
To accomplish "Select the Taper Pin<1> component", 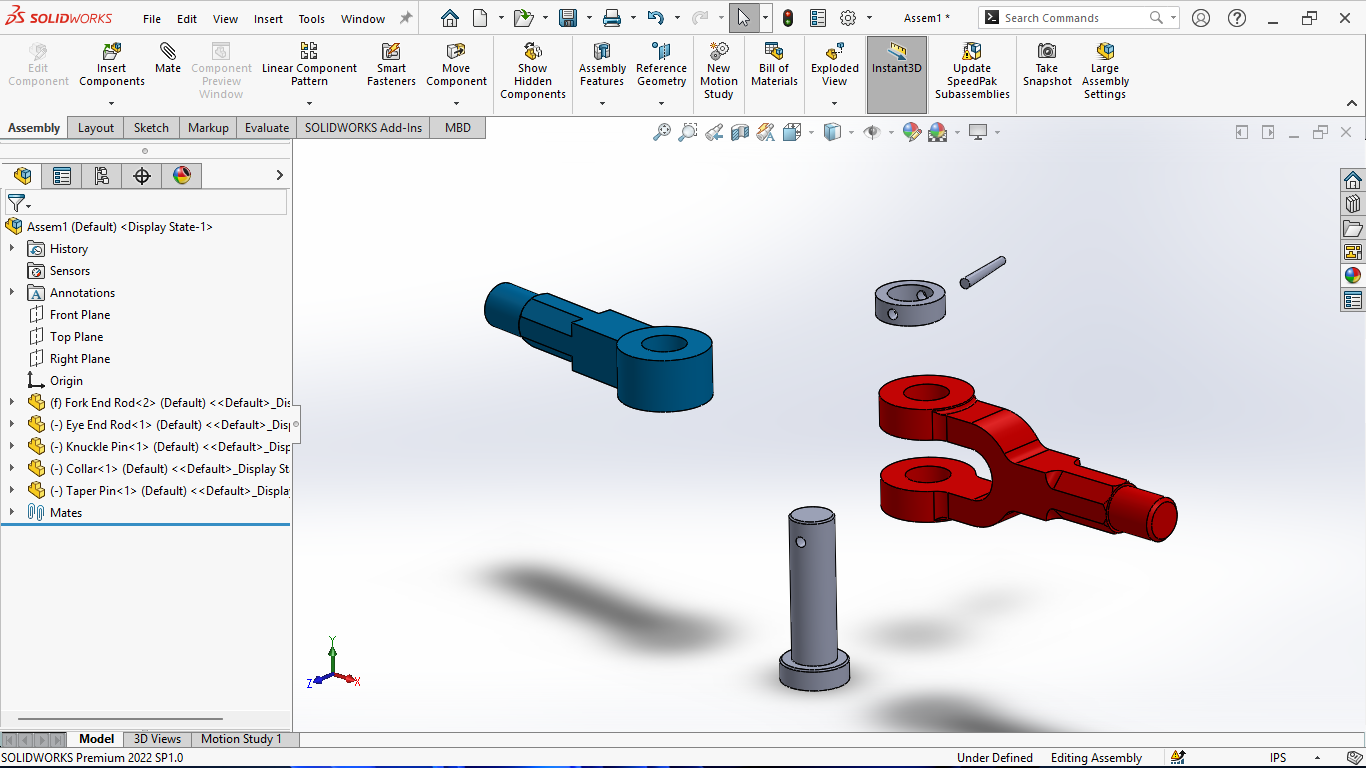I will coord(160,491).
